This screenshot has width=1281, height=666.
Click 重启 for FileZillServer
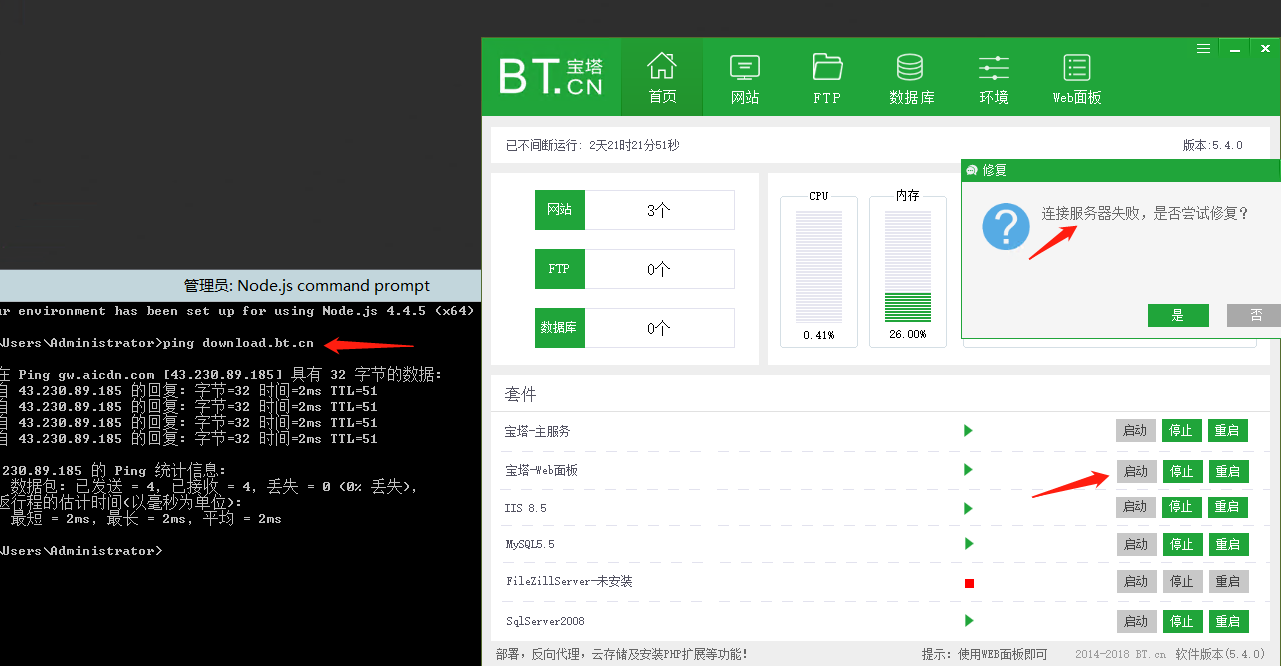1228,581
